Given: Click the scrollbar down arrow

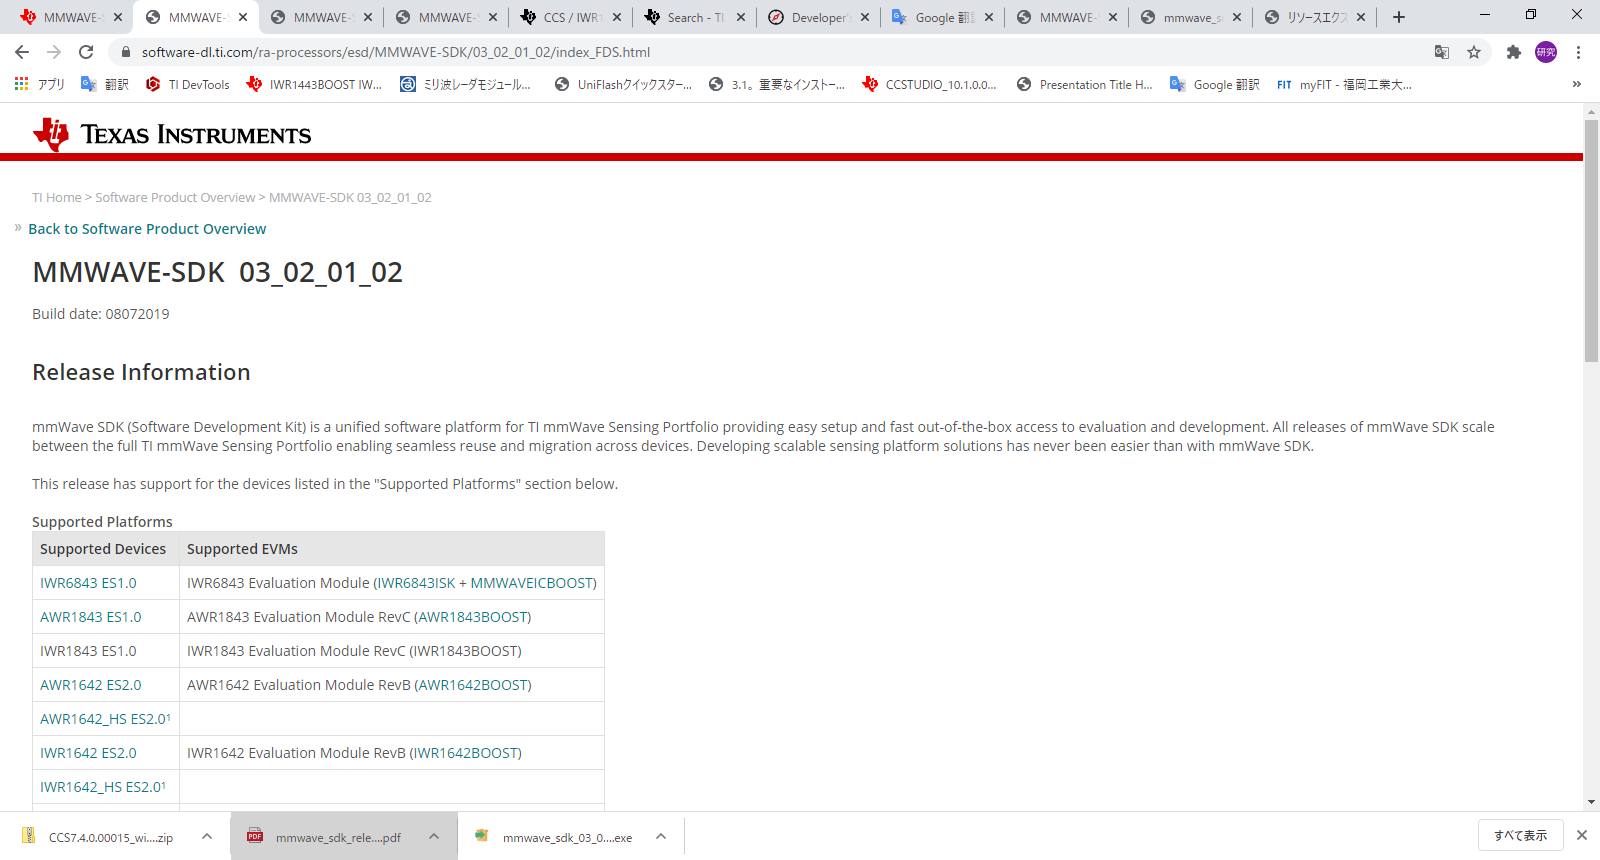Looking at the screenshot, I should coord(1591,802).
